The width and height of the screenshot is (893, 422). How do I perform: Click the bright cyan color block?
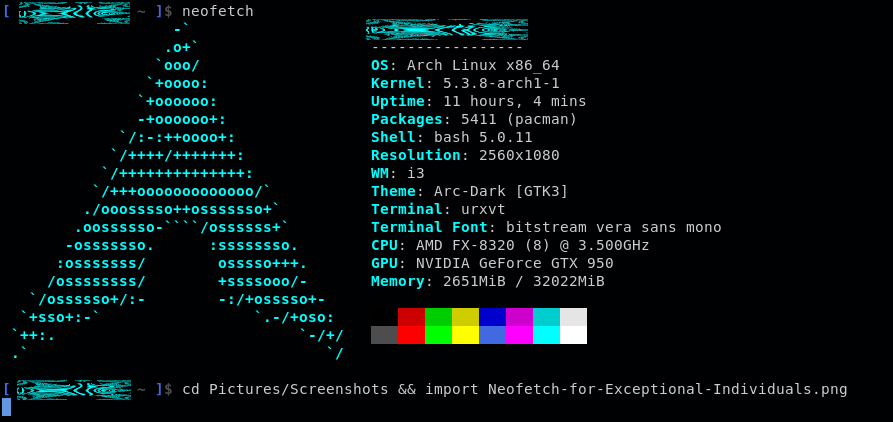[547, 335]
